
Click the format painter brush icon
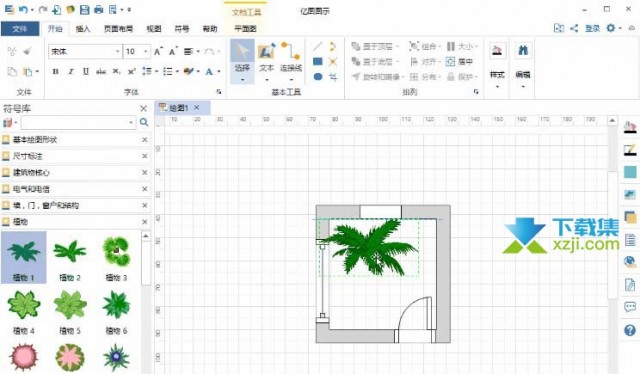click(x=27, y=51)
